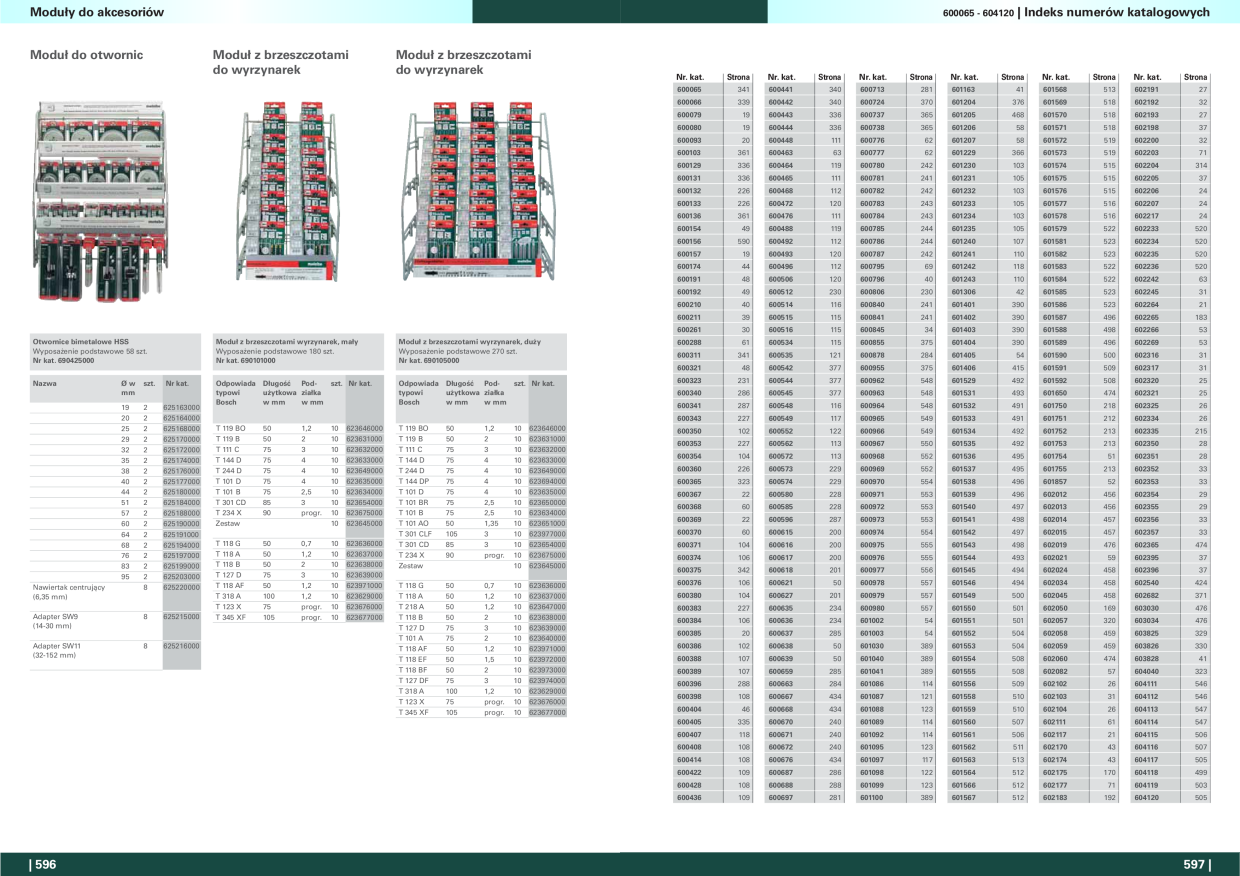1240x876 pixels.
Task: Click index entry 601406
Action: point(964,367)
